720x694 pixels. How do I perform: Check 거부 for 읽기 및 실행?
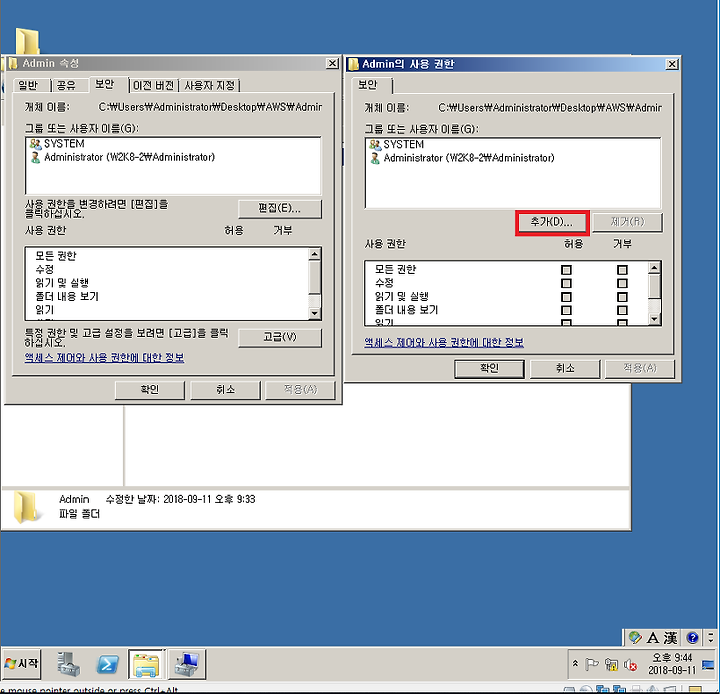622,297
